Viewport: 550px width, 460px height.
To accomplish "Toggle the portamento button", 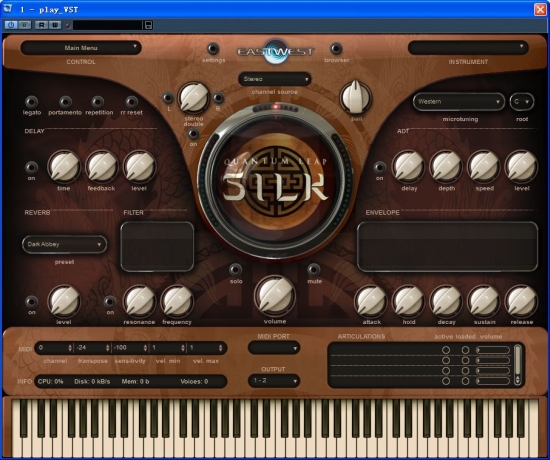I will (x=65, y=102).
